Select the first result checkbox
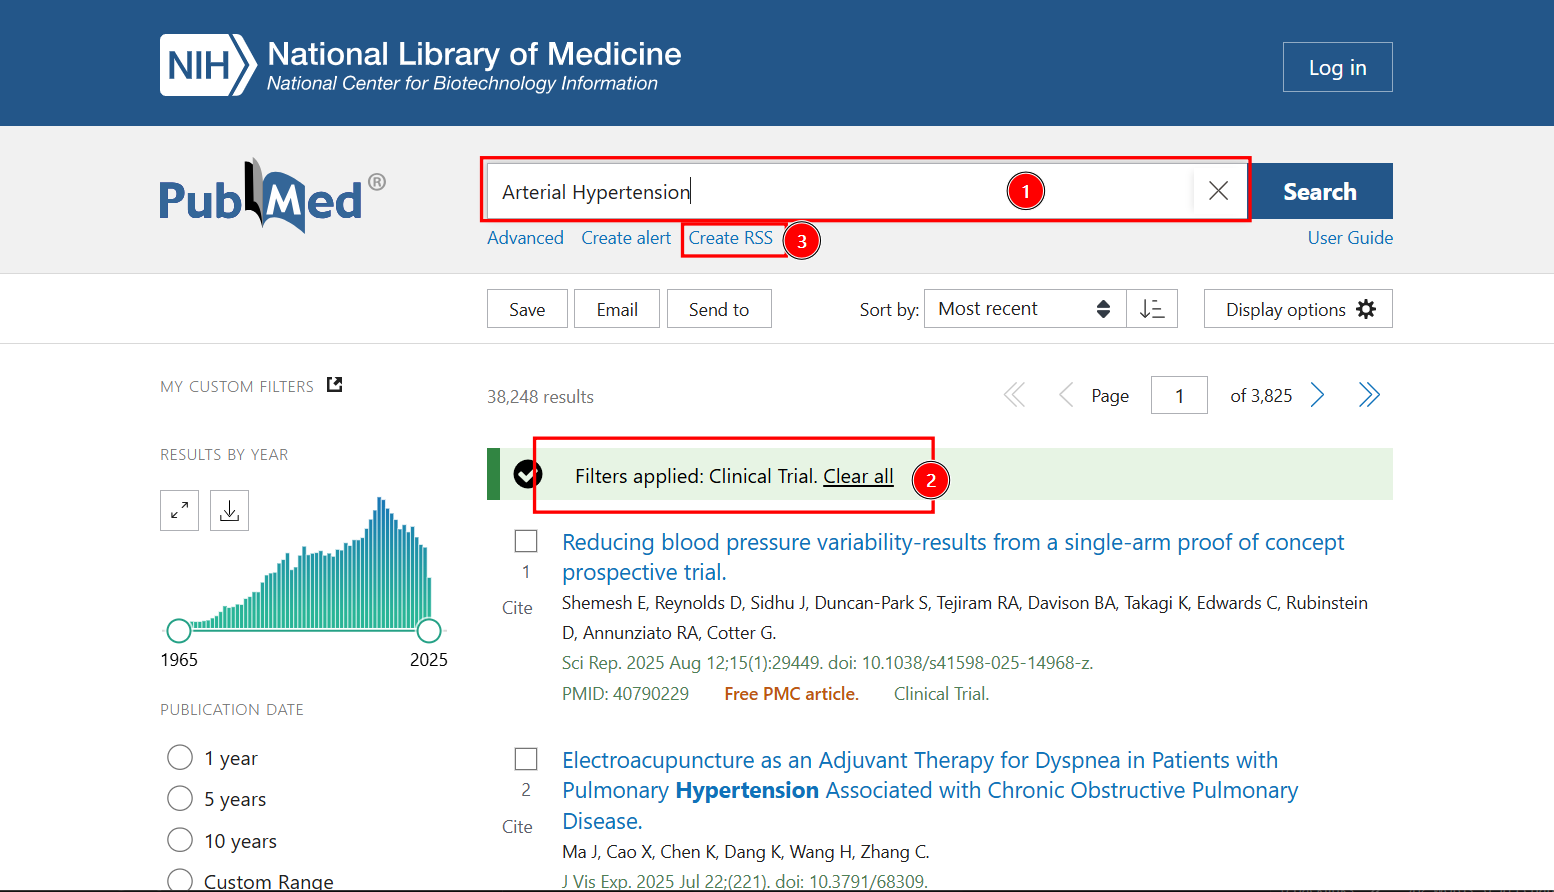 [526, 541]
